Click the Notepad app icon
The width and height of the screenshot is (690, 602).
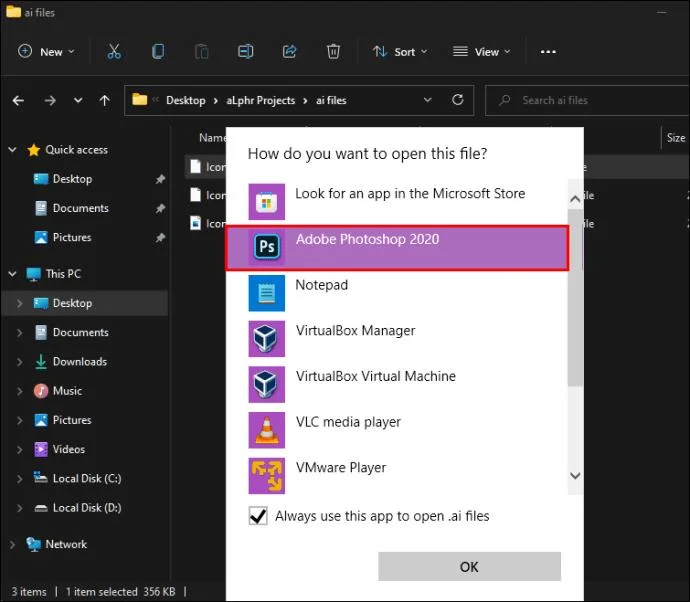[267, 293]
